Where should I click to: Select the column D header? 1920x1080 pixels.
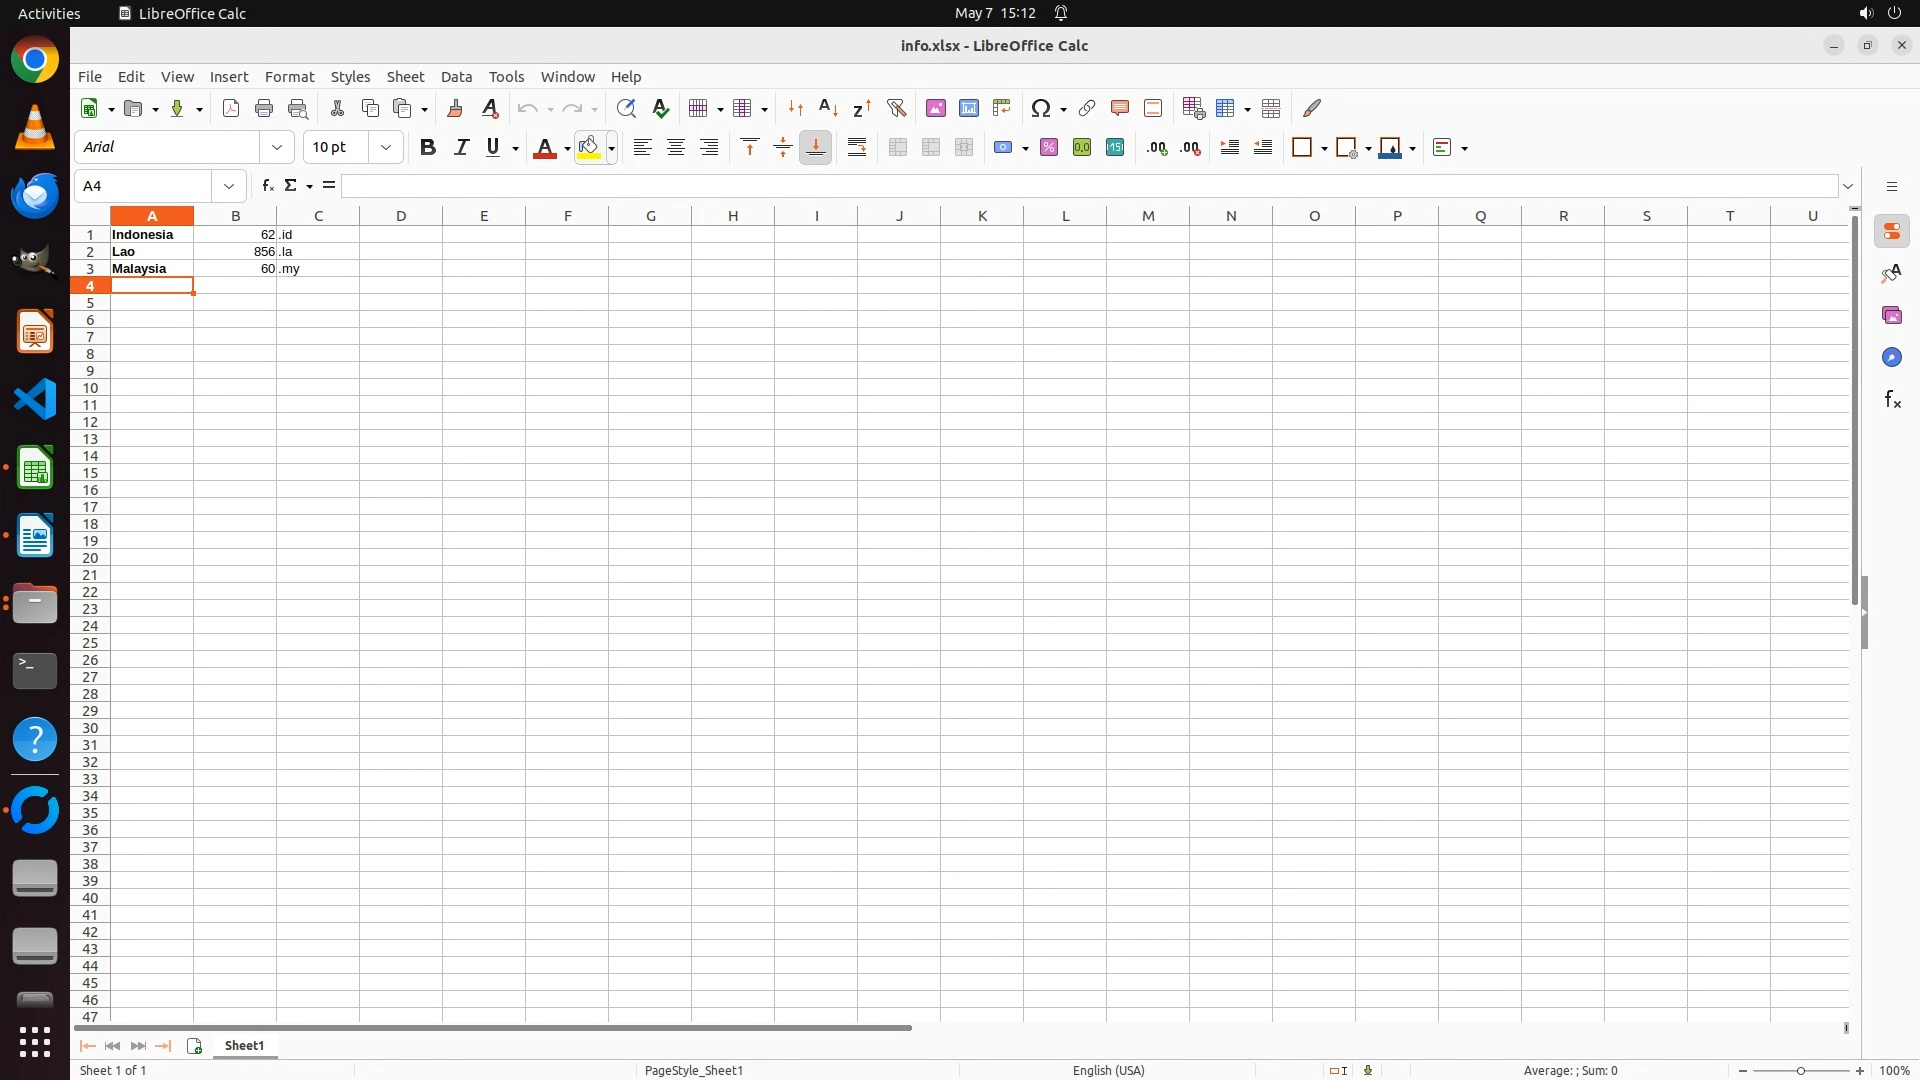pyautogui.click(x=401, y=216)
